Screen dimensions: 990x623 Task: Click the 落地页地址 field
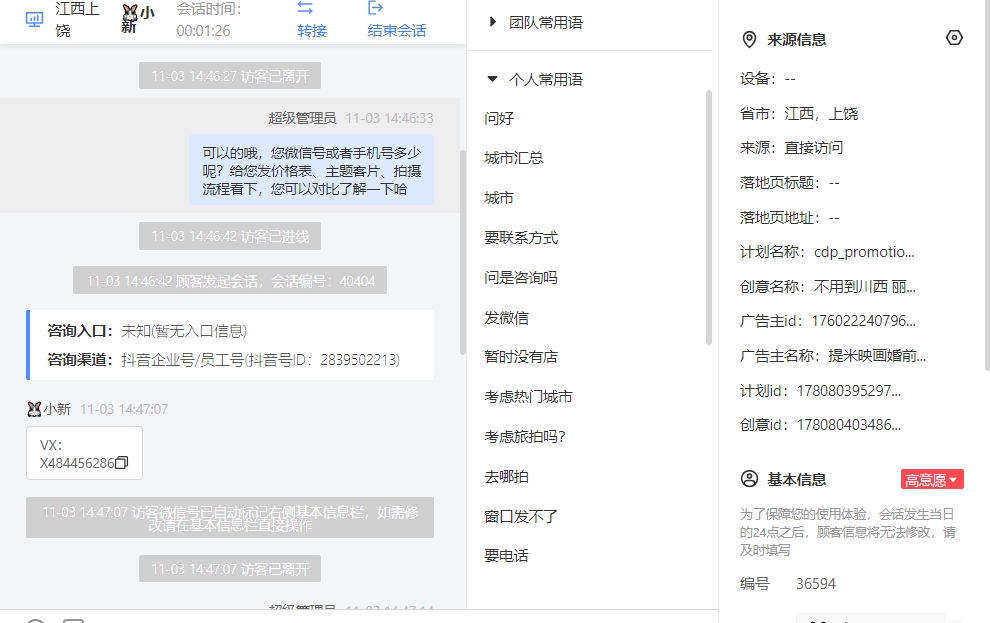(x=790, y=218)
